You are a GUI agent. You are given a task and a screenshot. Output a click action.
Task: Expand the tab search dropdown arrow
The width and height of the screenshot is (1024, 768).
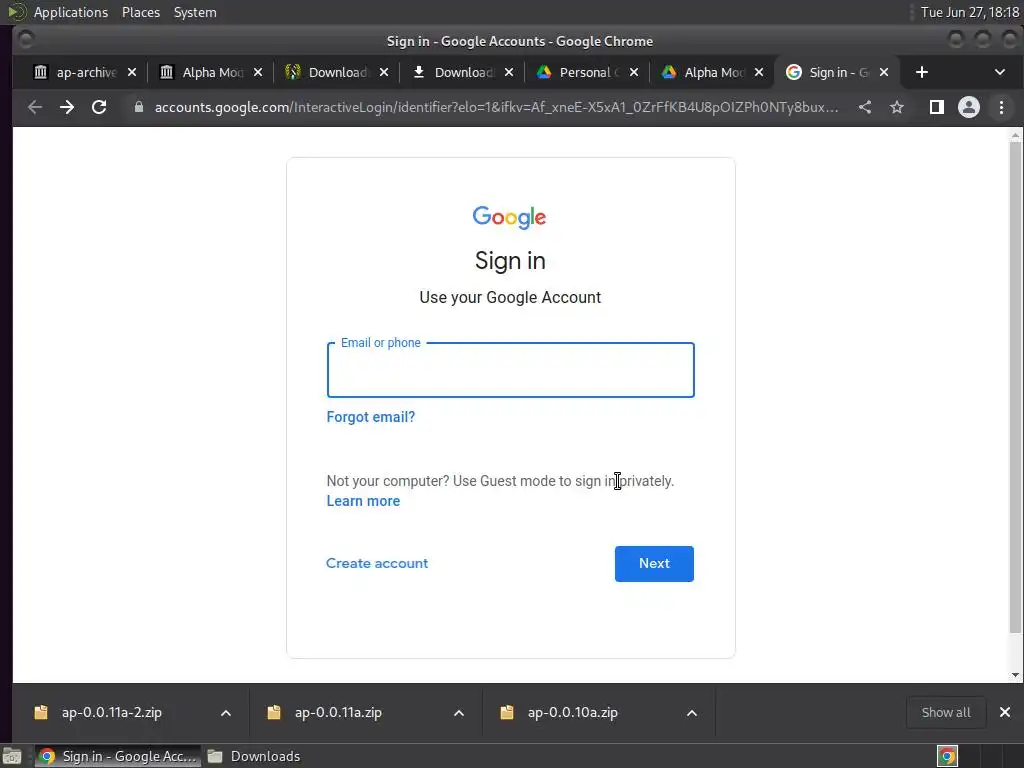(1000, 72)
